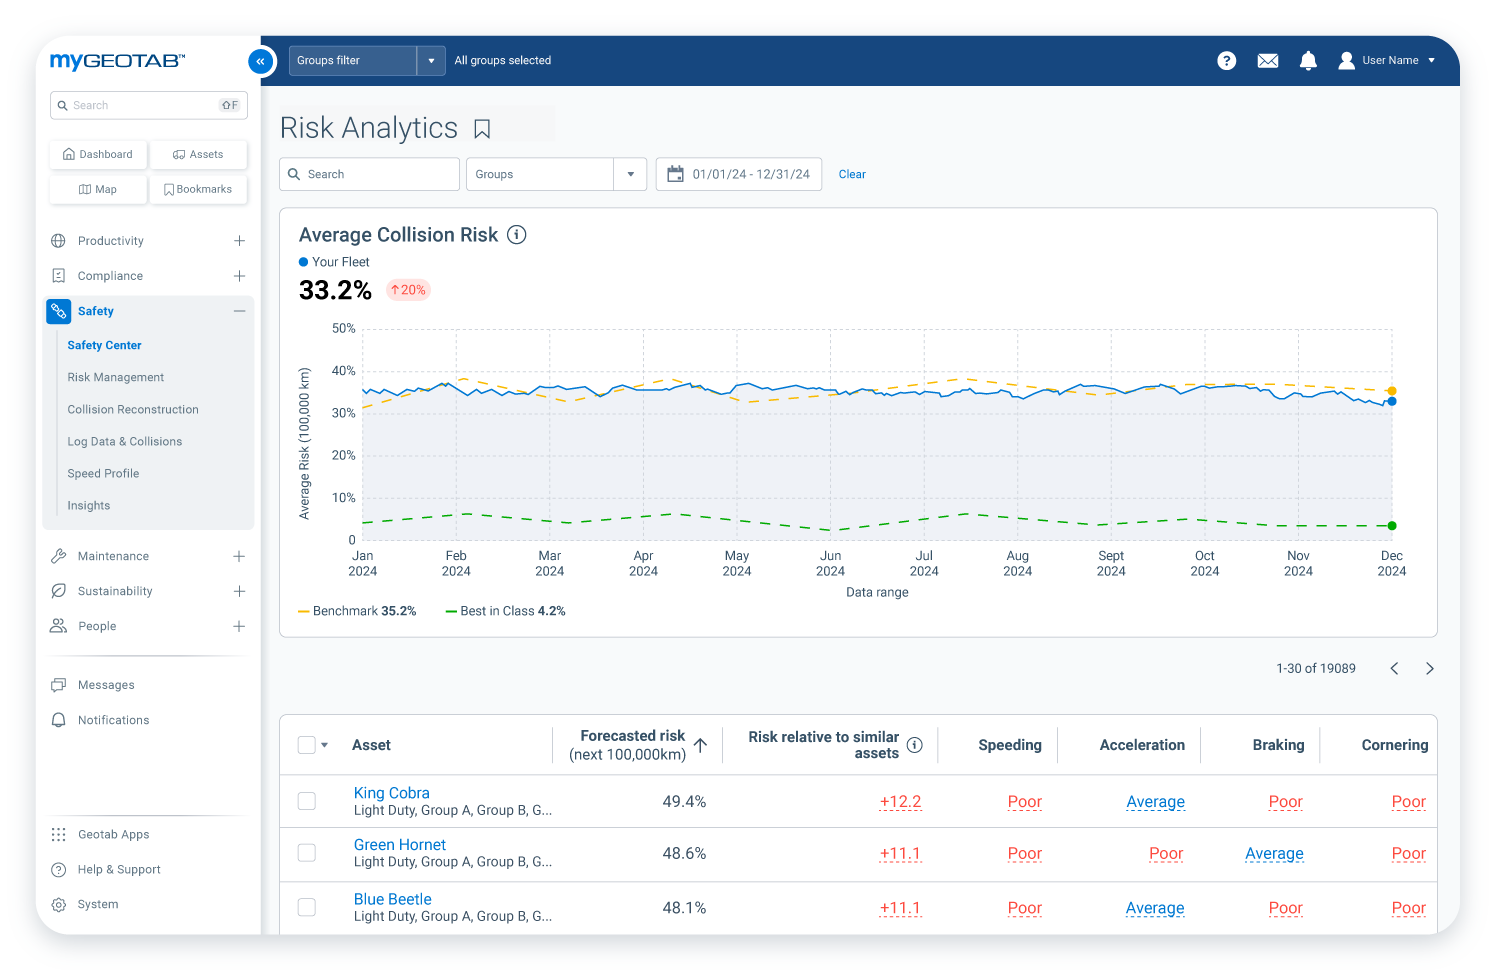This screenshot has width=1496, height=970.
Task: Open Collision Reconstruction from sidebar menu
Action: 133,409
